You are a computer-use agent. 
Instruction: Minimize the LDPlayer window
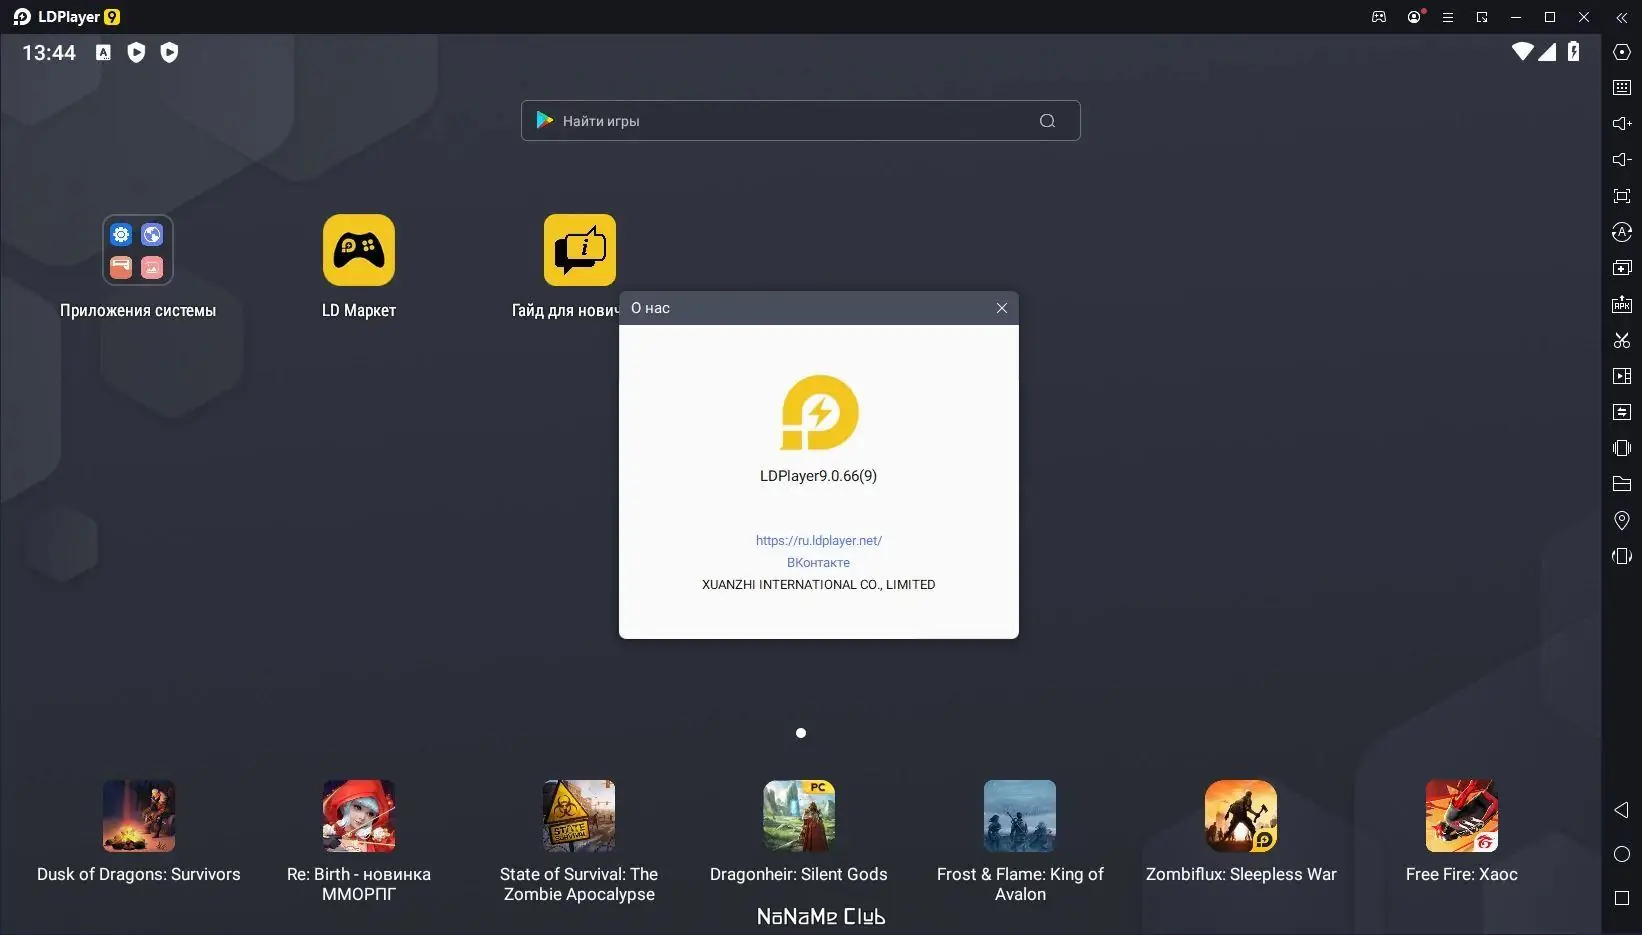tap(1516, 17)
